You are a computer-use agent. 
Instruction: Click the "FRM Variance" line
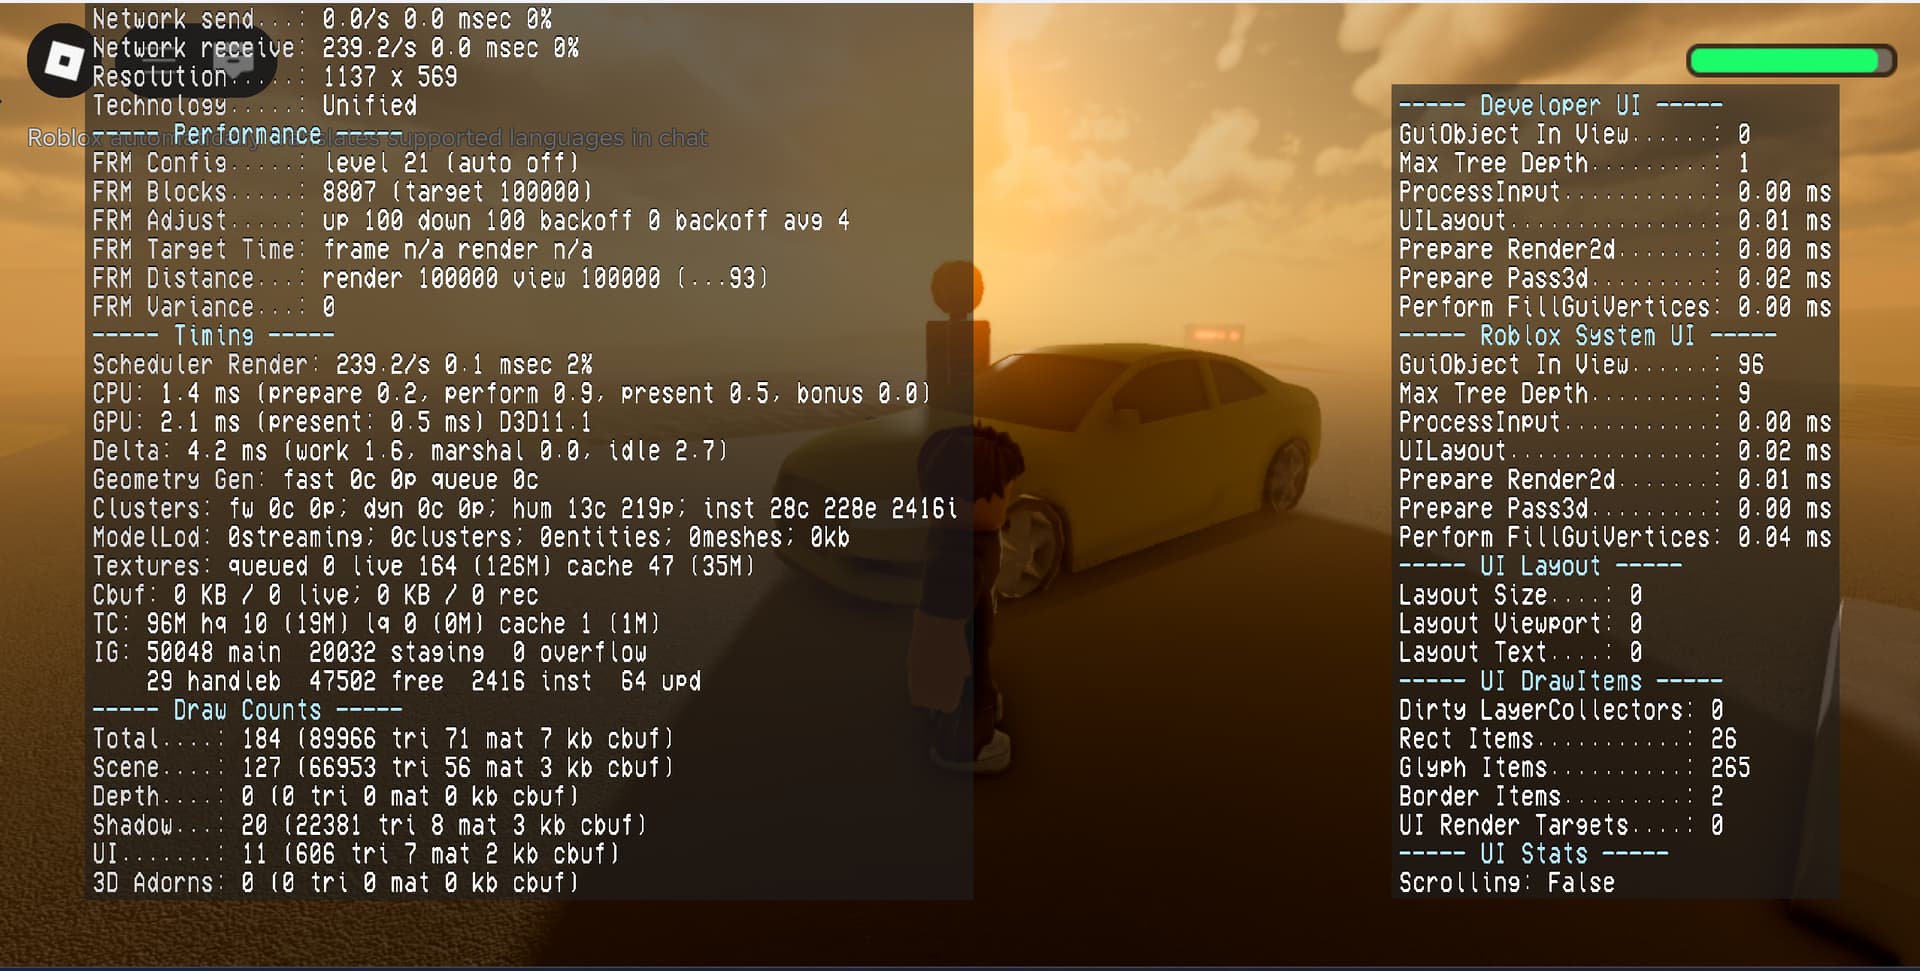[x=214, y=307]
